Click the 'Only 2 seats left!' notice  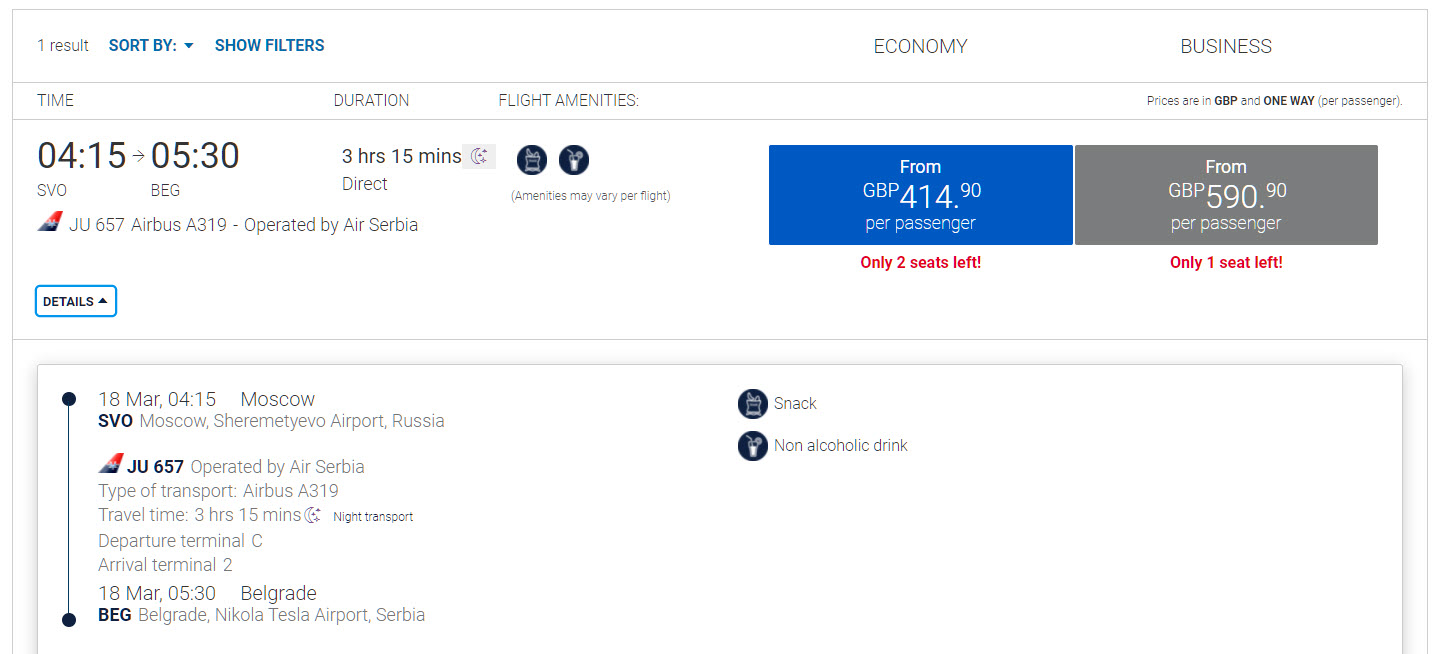point(920,263)
